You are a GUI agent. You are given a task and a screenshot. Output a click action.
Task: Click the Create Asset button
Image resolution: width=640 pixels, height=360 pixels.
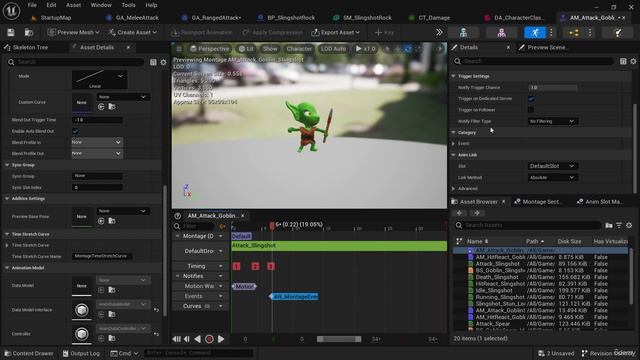click(x=133, y=32)
